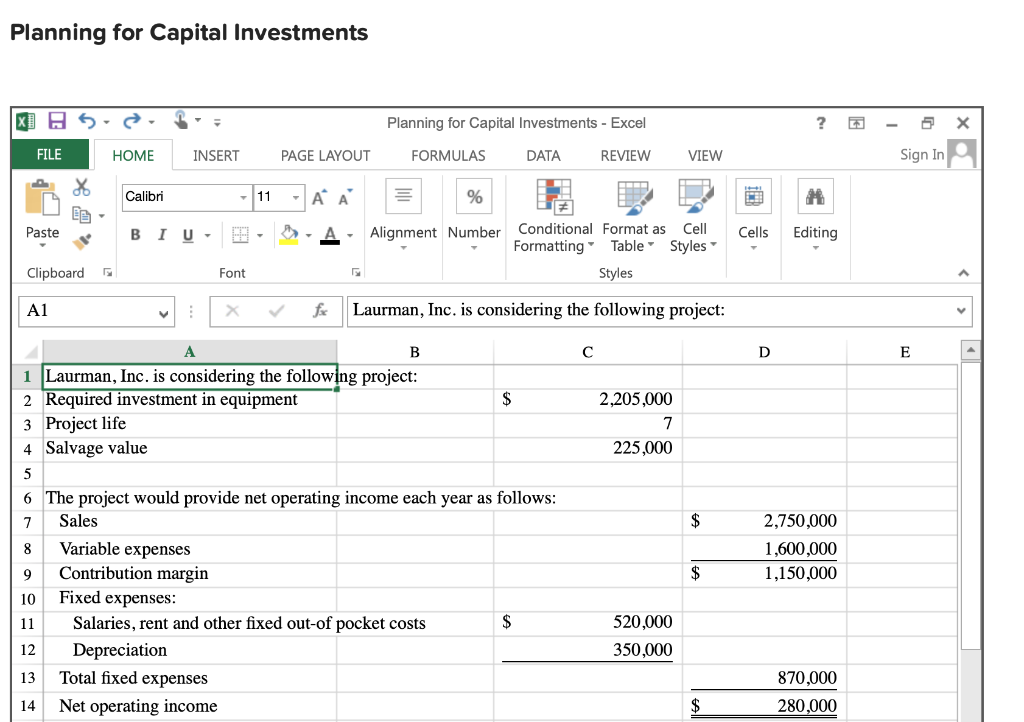This screenshot has height=722, width=1024.
Task: Click Sign In link
Action: [922, 155]
